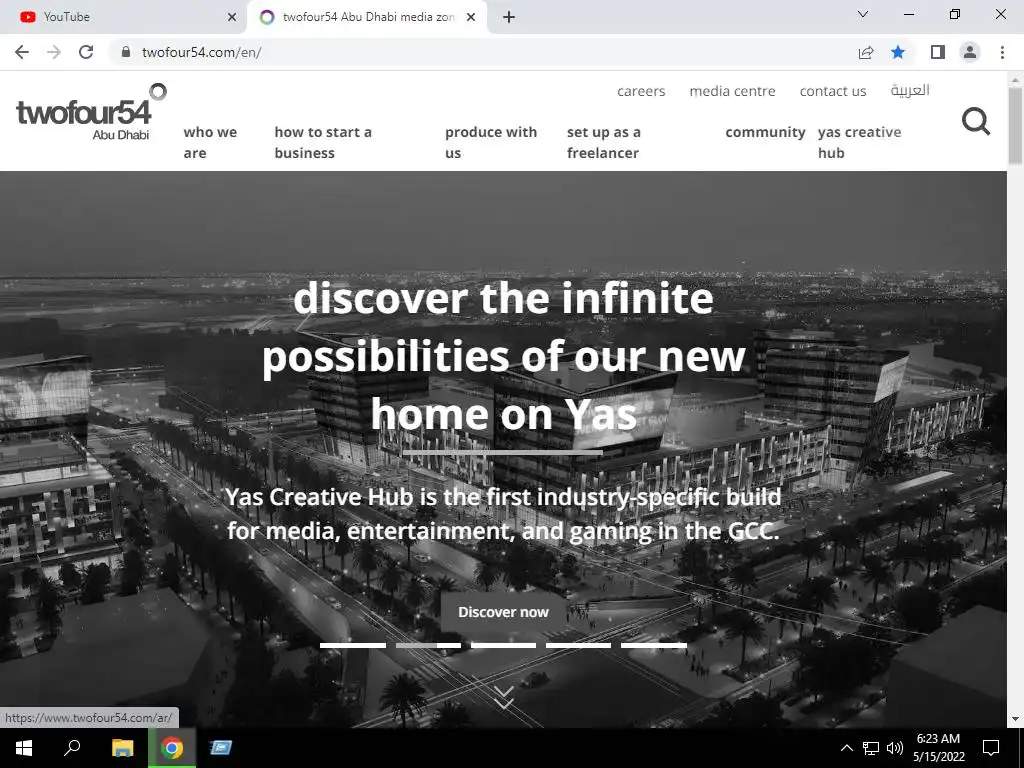Close the twofour54 tab
The image size is (1024, 768).
[x=471, y=17]
